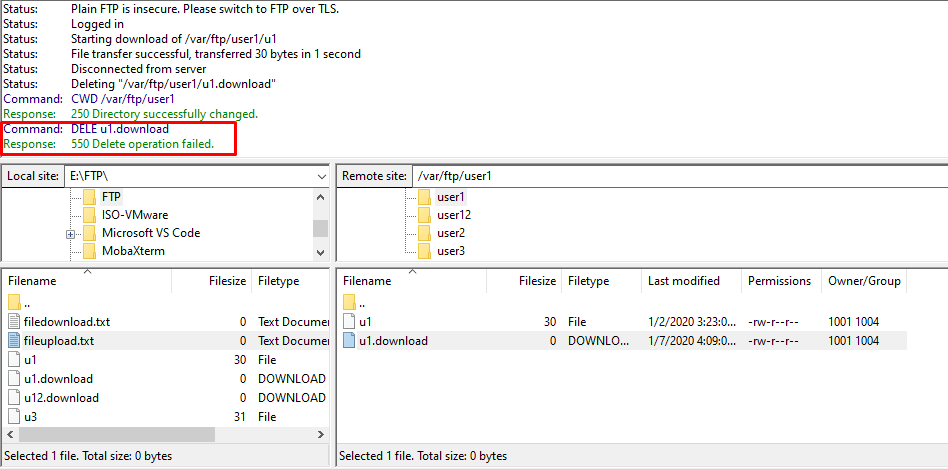This screenshot has width=948, height=469.
Task: Select remote file u1.download
Action: (x=622, y=341)
